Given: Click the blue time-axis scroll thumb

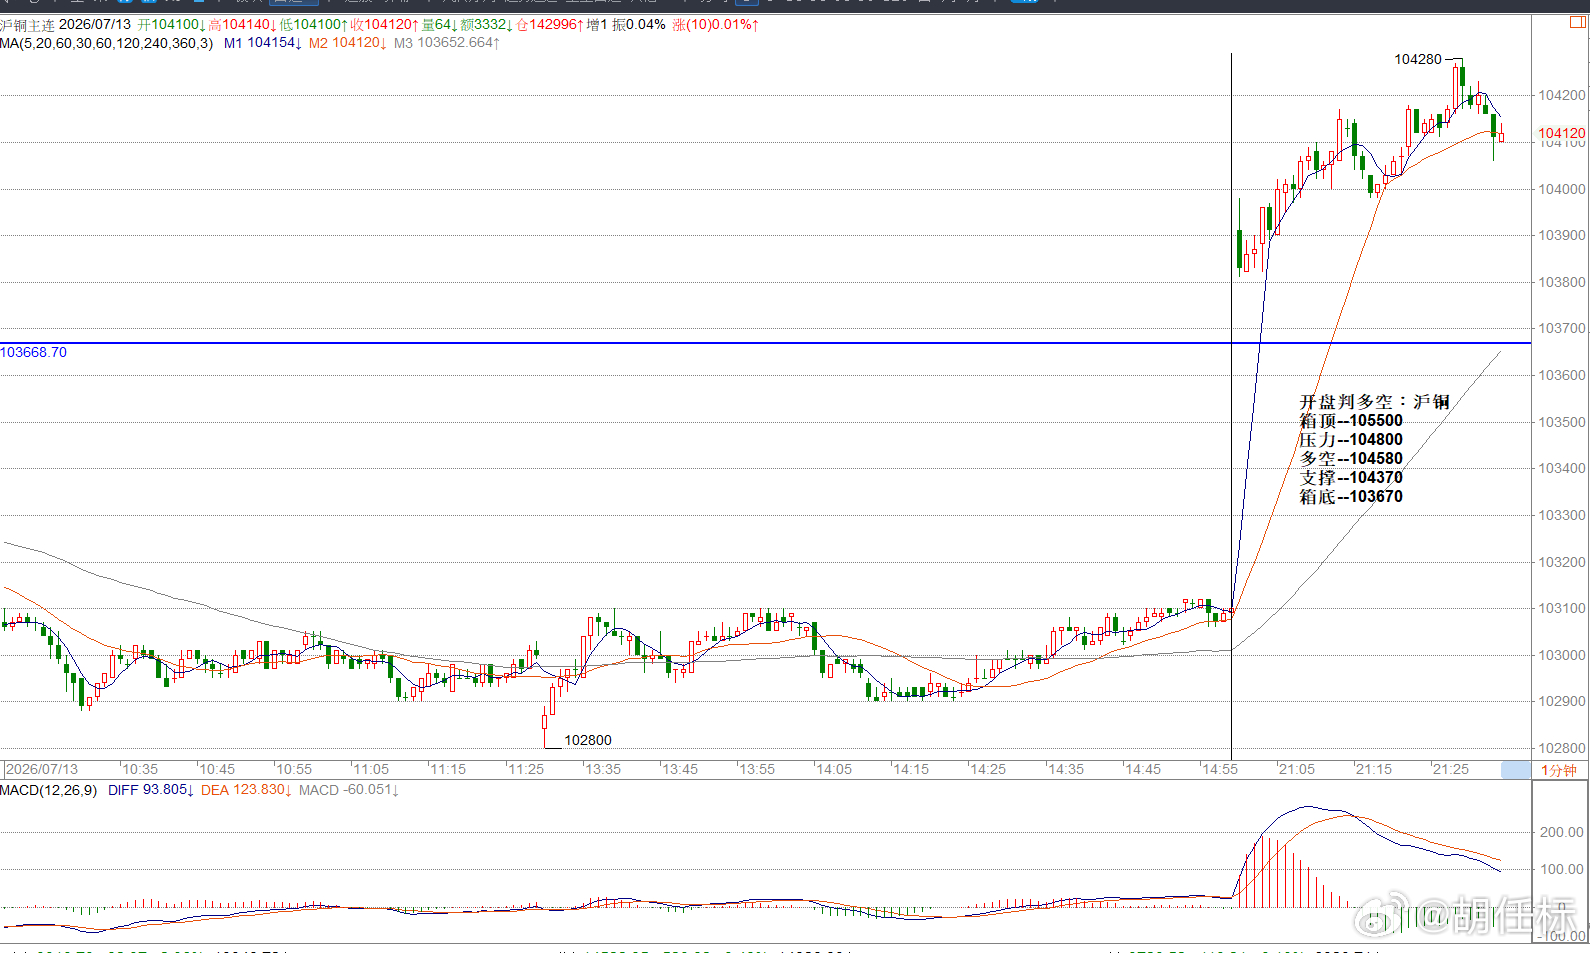Looking at the screenshot, I should [1516, 769].
